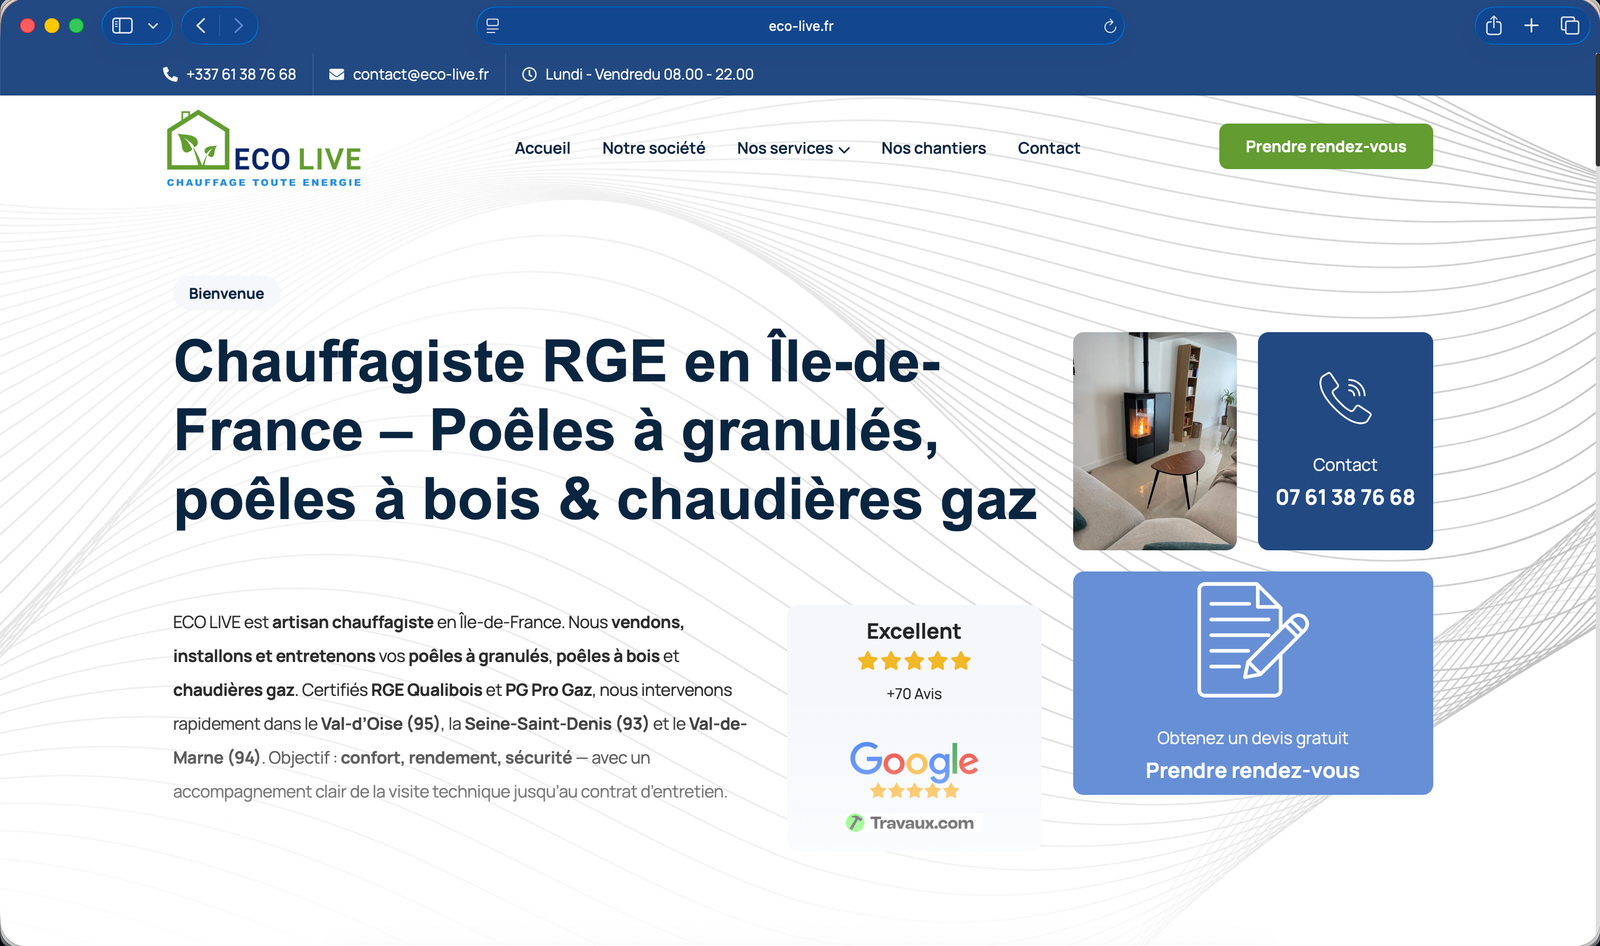Click the clock icon showing opening hours
Screen dimensions: 1600x946
pyautogui.click(x=528, y=73)
